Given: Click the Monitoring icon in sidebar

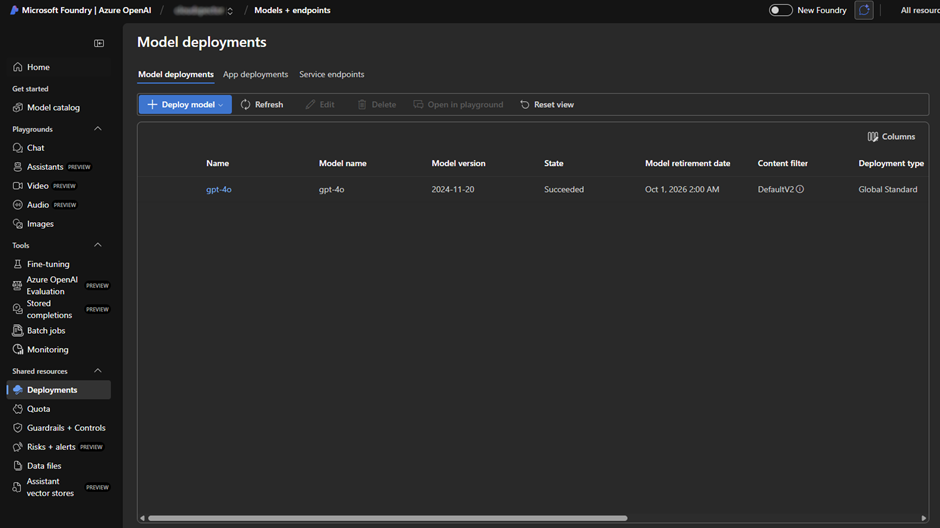Looking at the screenshot, I should click(x=17, y=350).
